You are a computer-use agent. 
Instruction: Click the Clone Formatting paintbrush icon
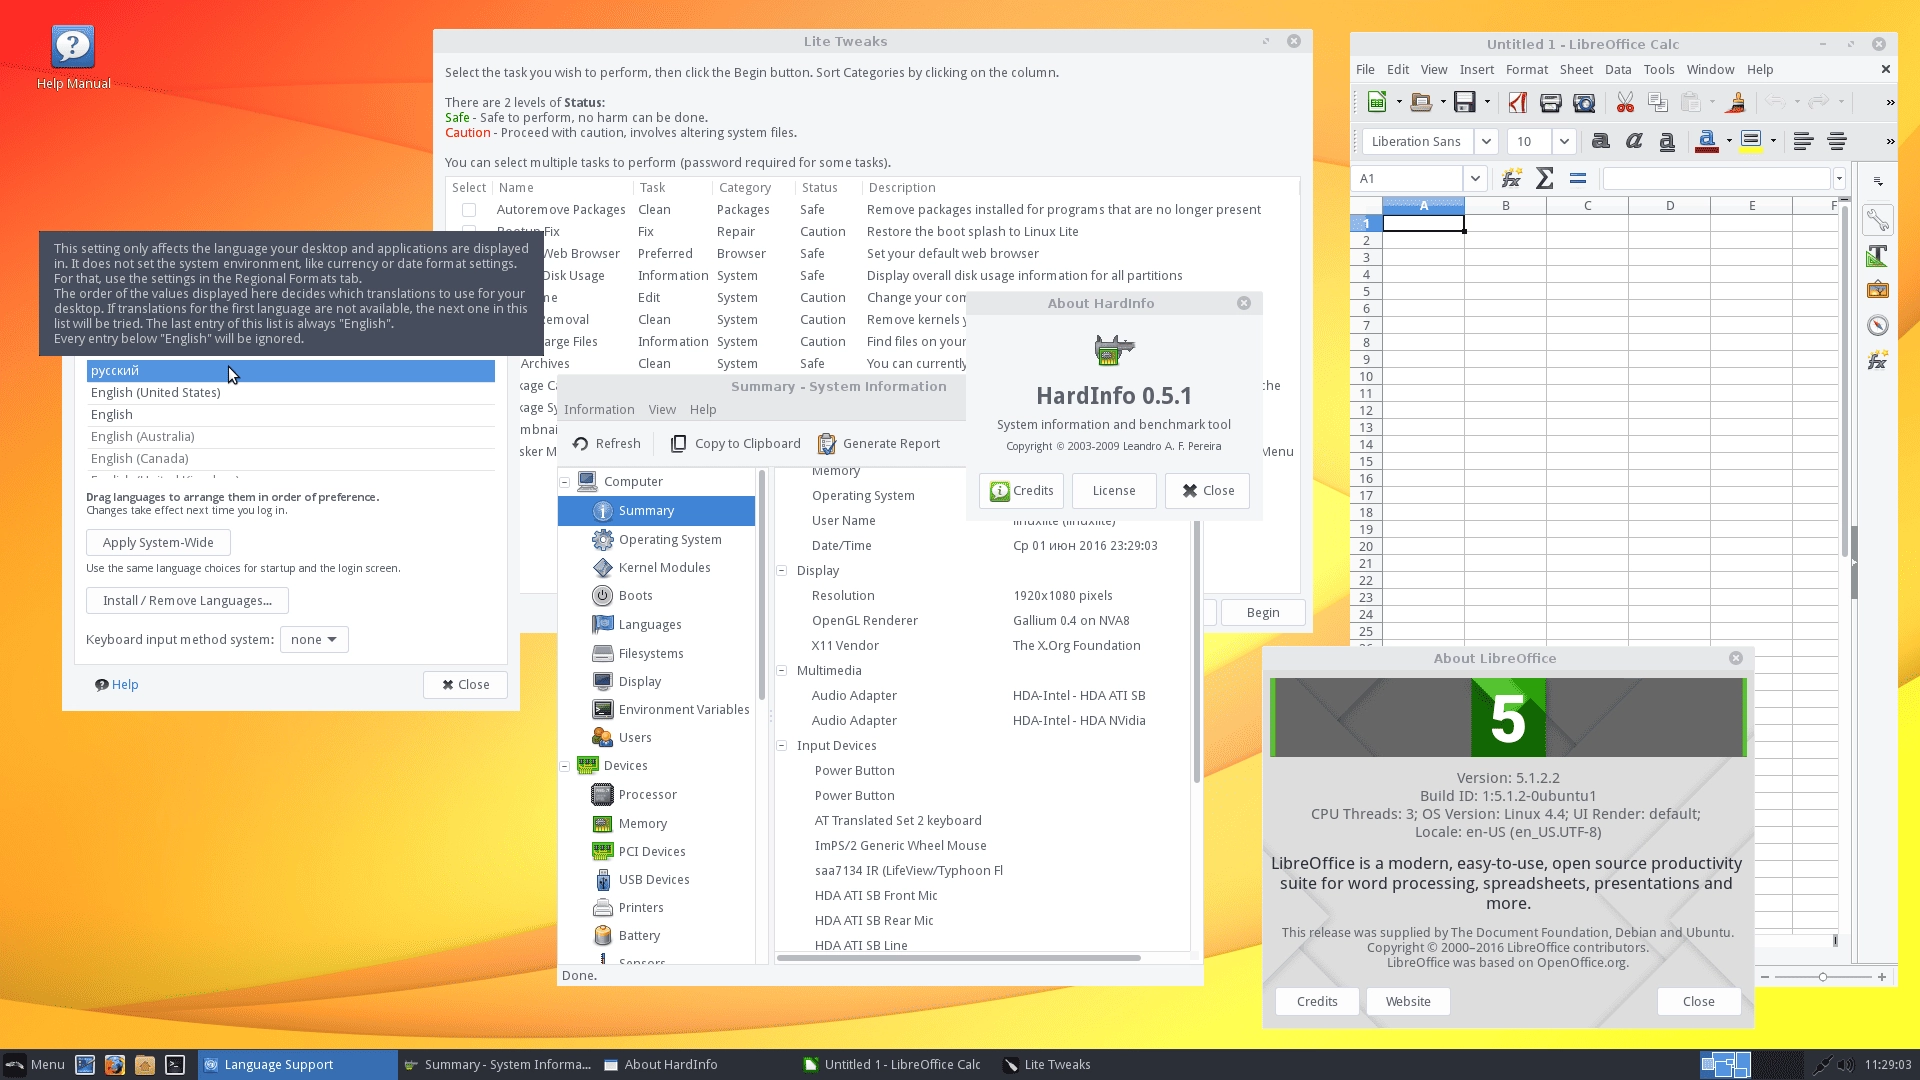point(1736,102)
